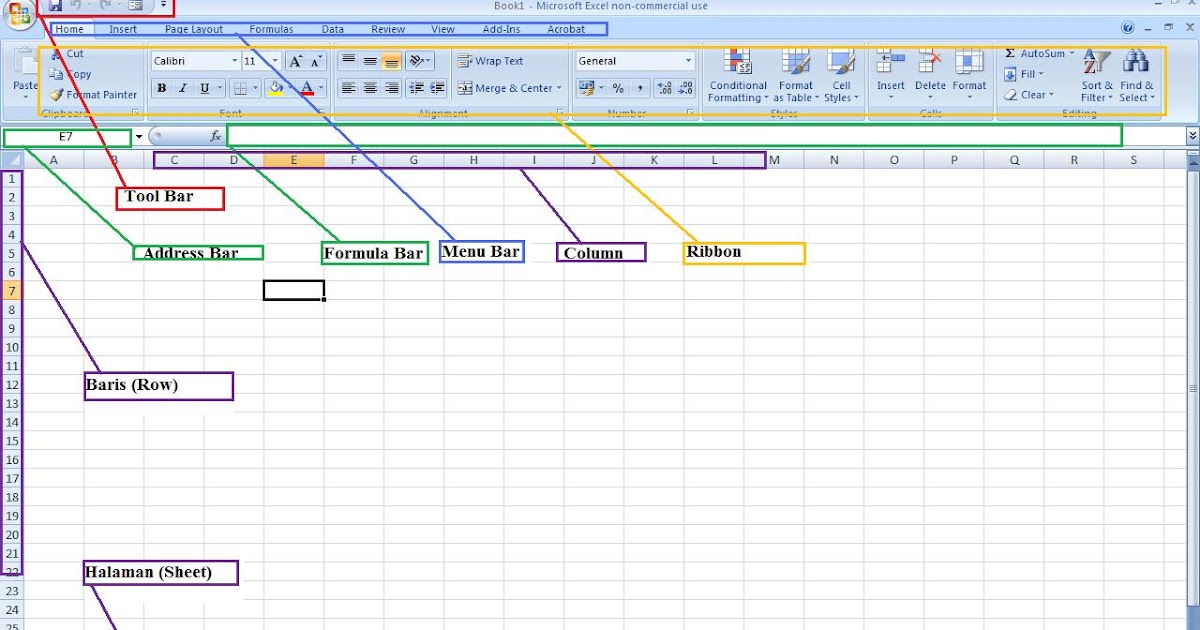The height and width of the screenshot is (630, 1200).
Task: Open the Review ribbon tab
Action: point(387,29)
